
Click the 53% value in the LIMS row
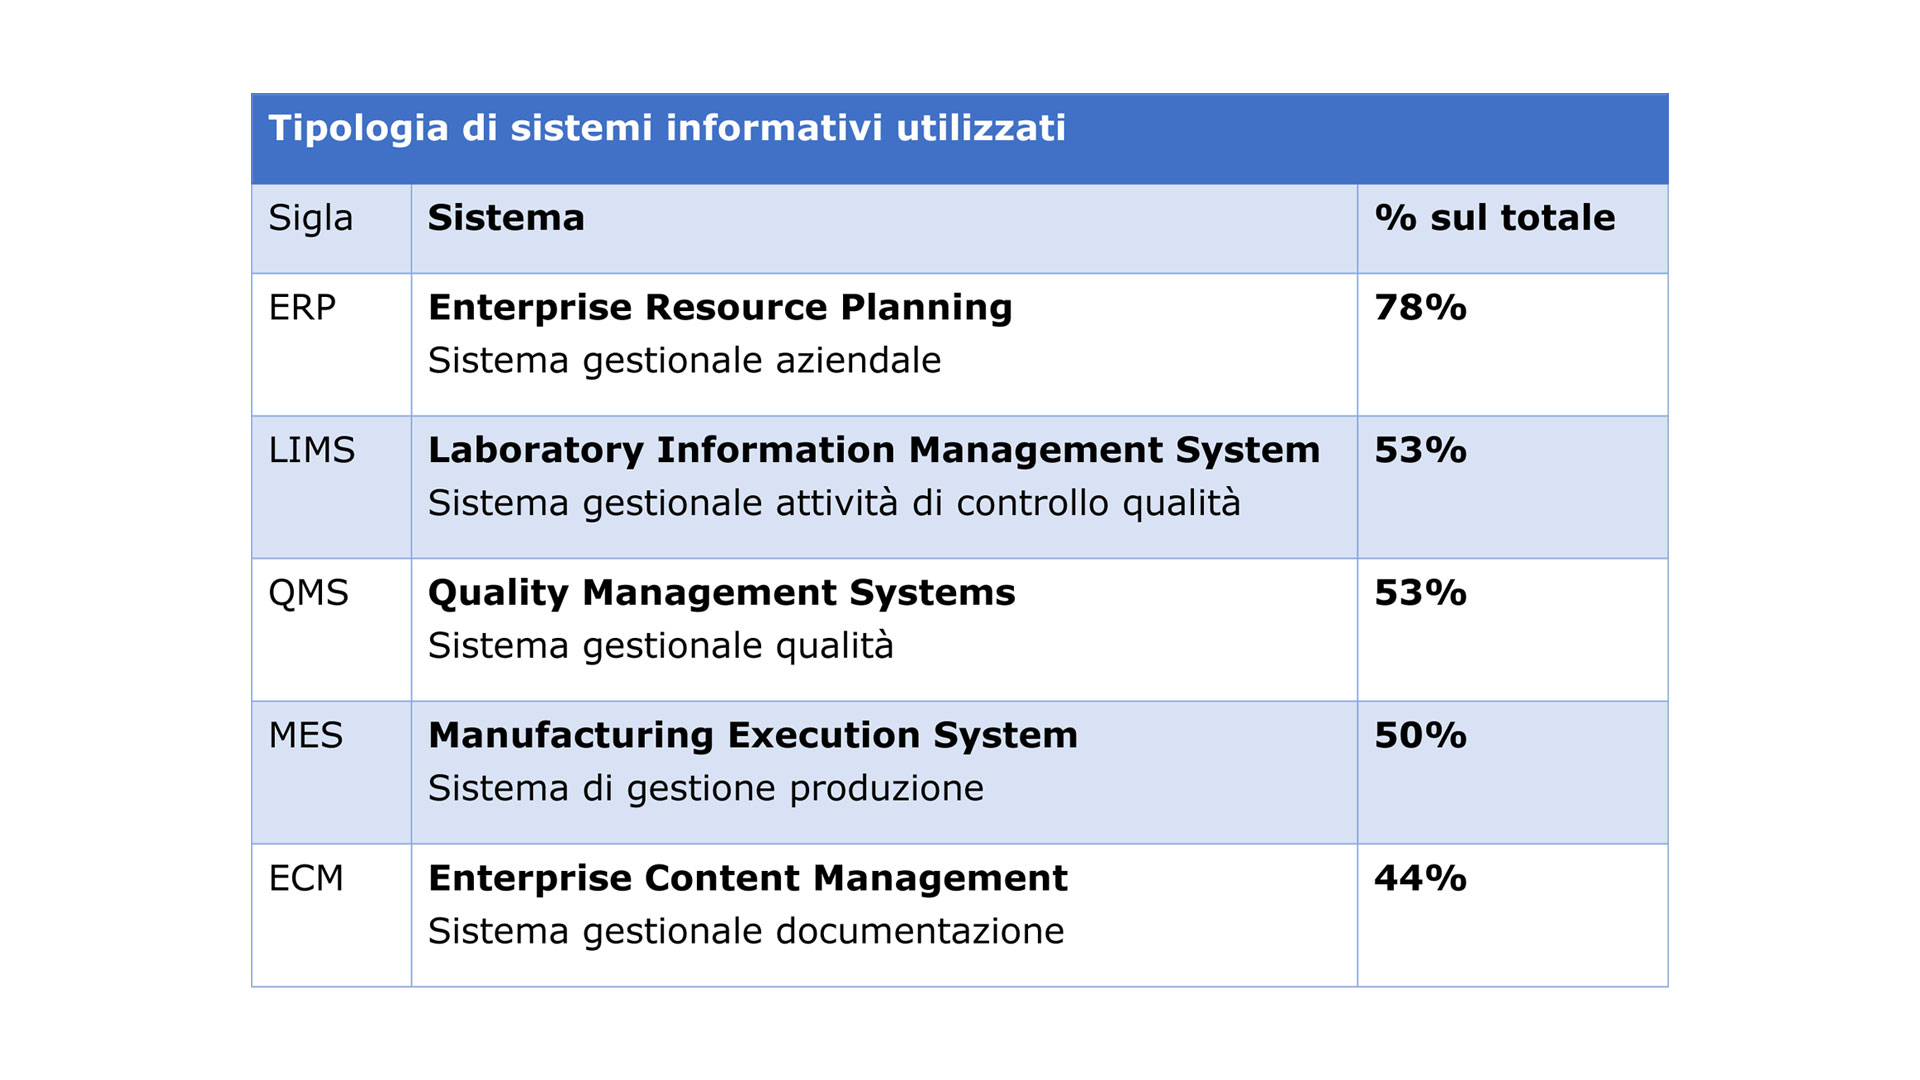tap(1420, 451)
